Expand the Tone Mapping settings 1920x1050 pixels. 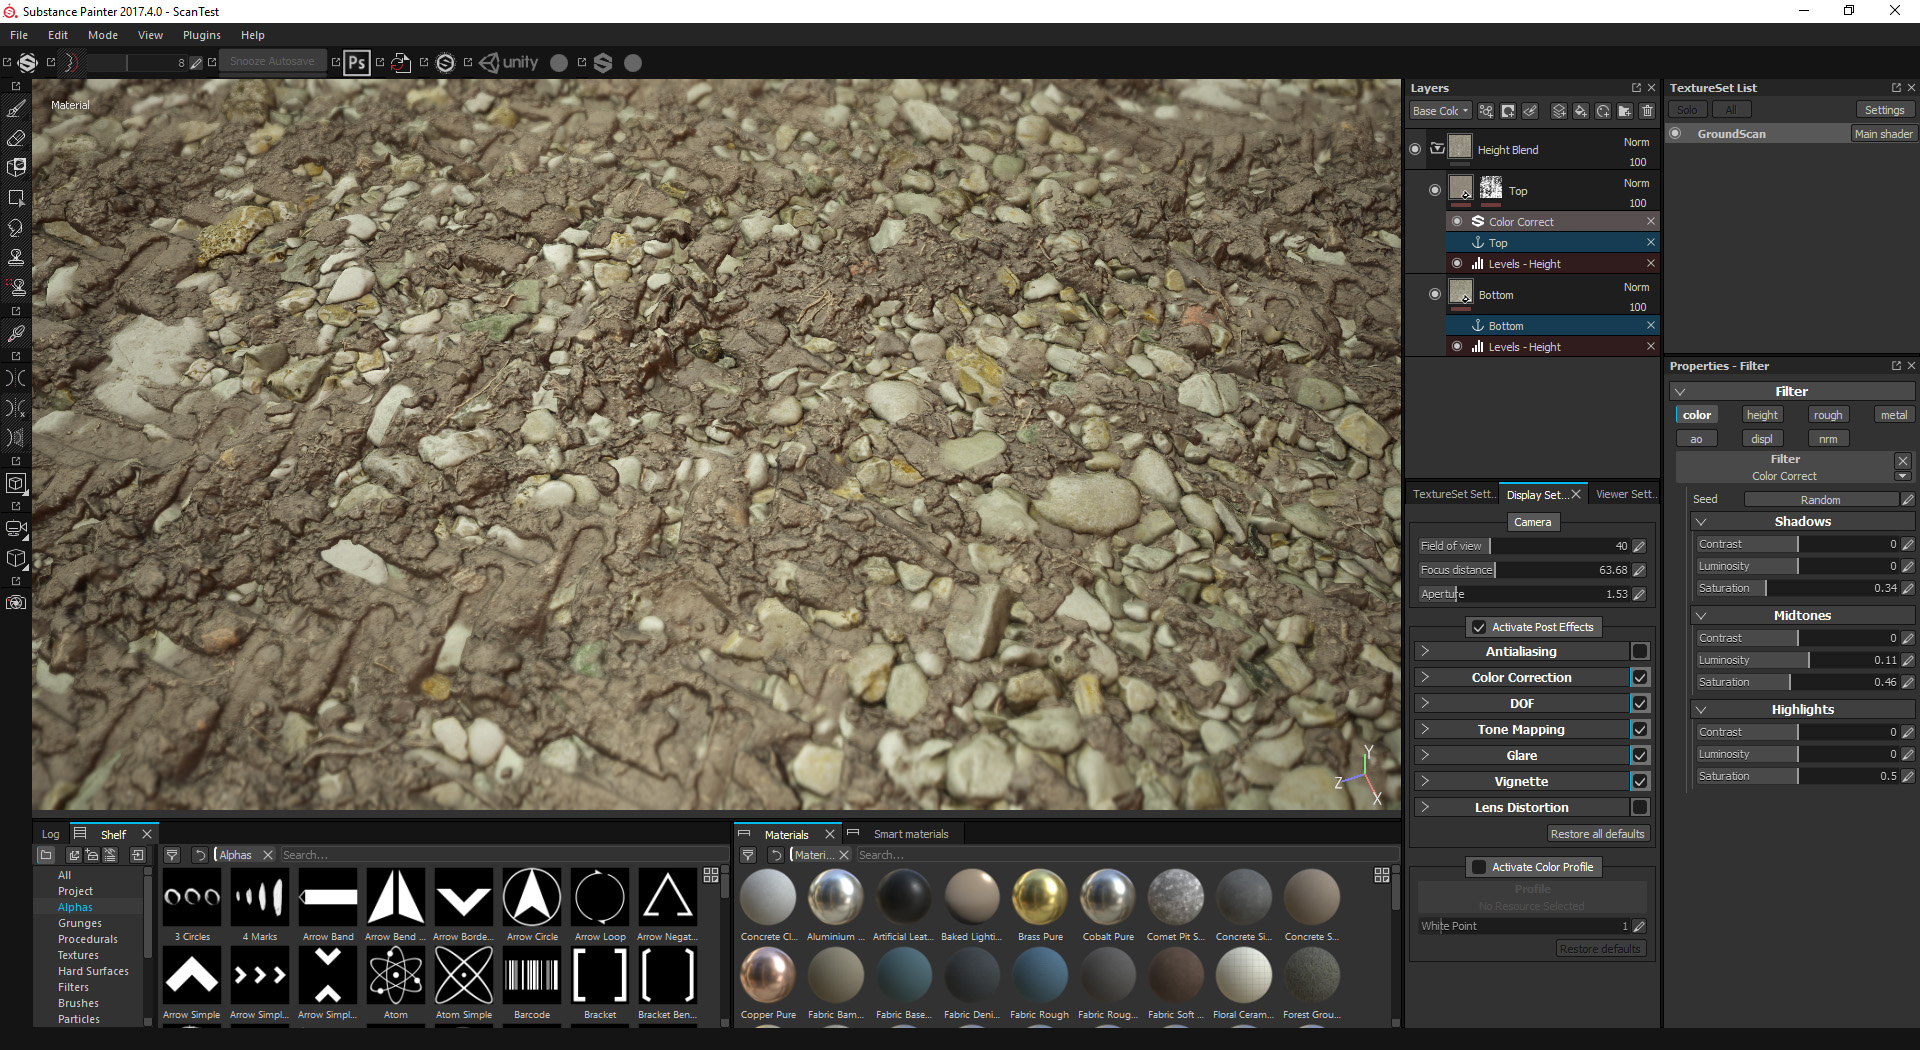1424,729
